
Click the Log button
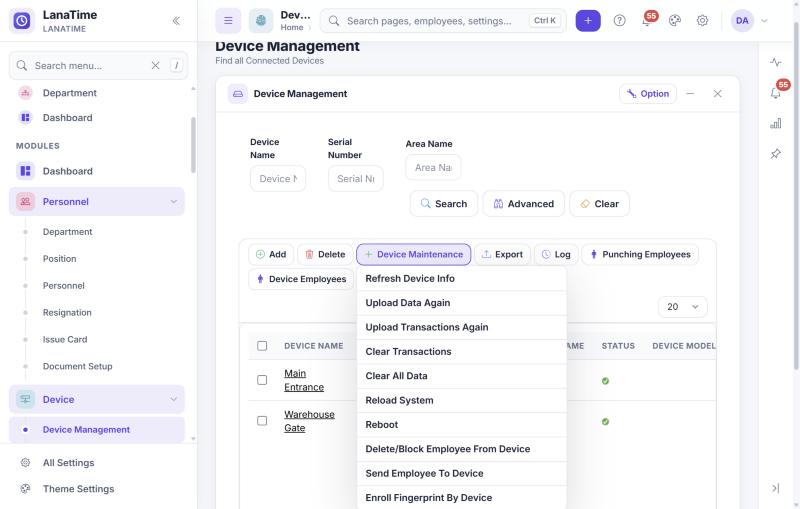556,254
